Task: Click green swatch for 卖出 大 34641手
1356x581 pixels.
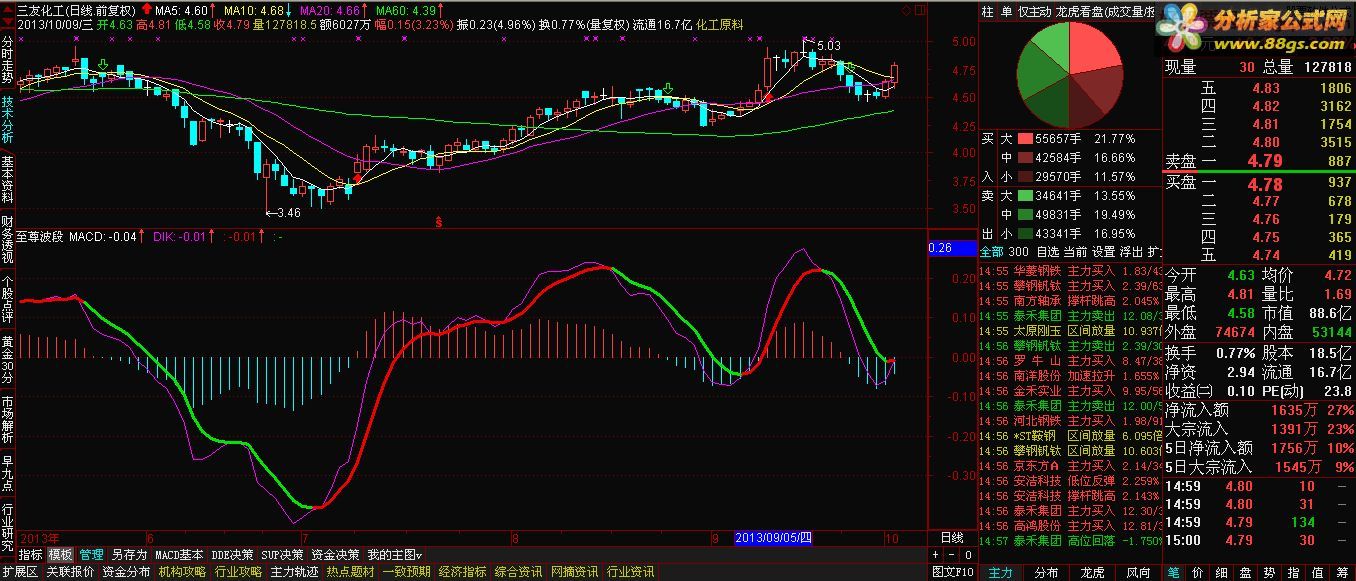Action: (x=1025, y=196)
